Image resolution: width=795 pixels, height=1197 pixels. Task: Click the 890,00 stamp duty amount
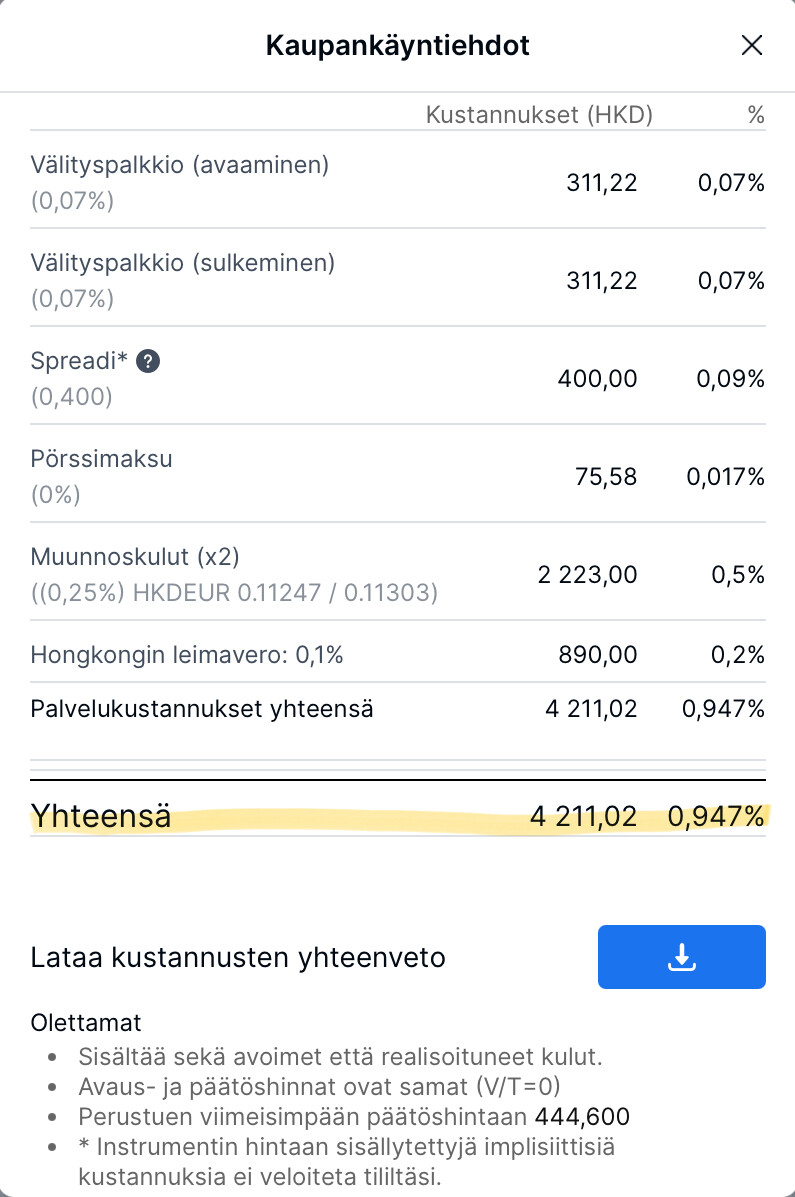tap(598, 655)
